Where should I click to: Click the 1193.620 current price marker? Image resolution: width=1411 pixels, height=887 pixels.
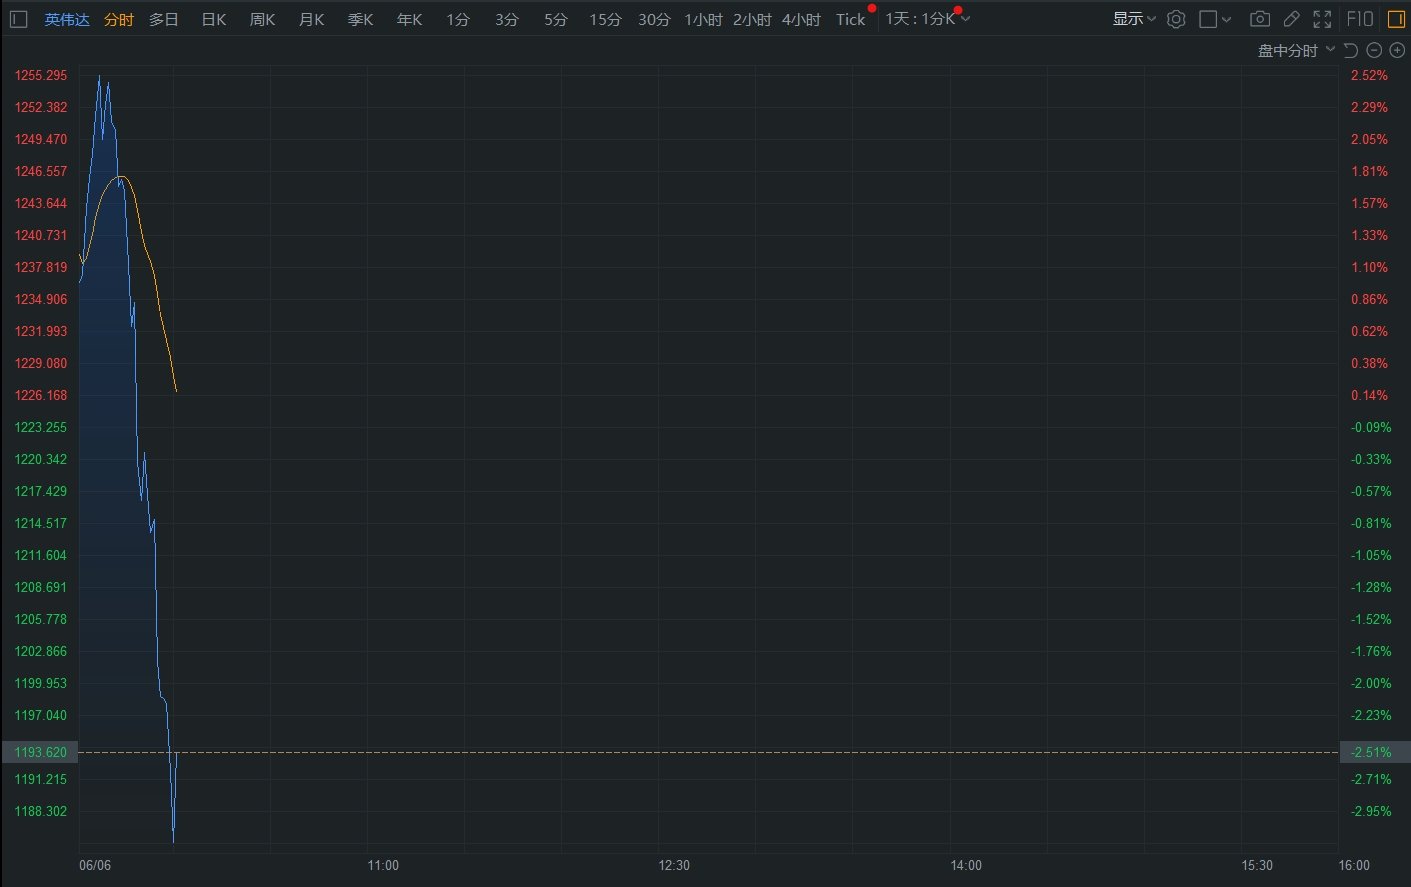pos(40,752)
